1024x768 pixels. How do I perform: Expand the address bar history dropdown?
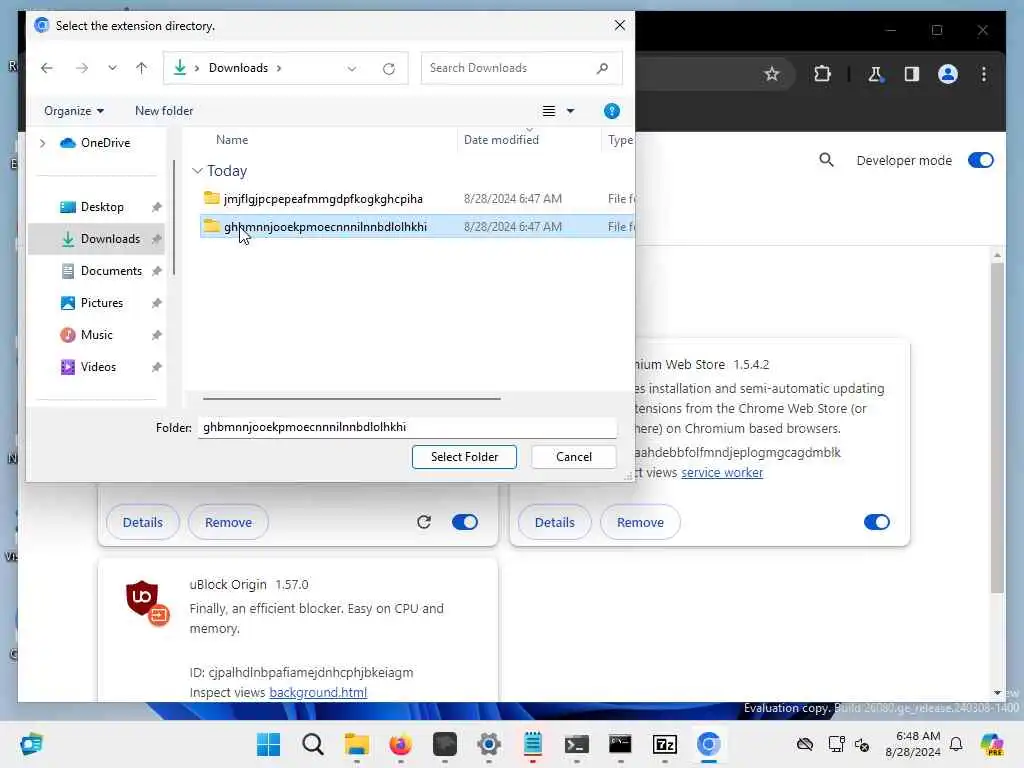pyautogui.click(x=351, y=69)
